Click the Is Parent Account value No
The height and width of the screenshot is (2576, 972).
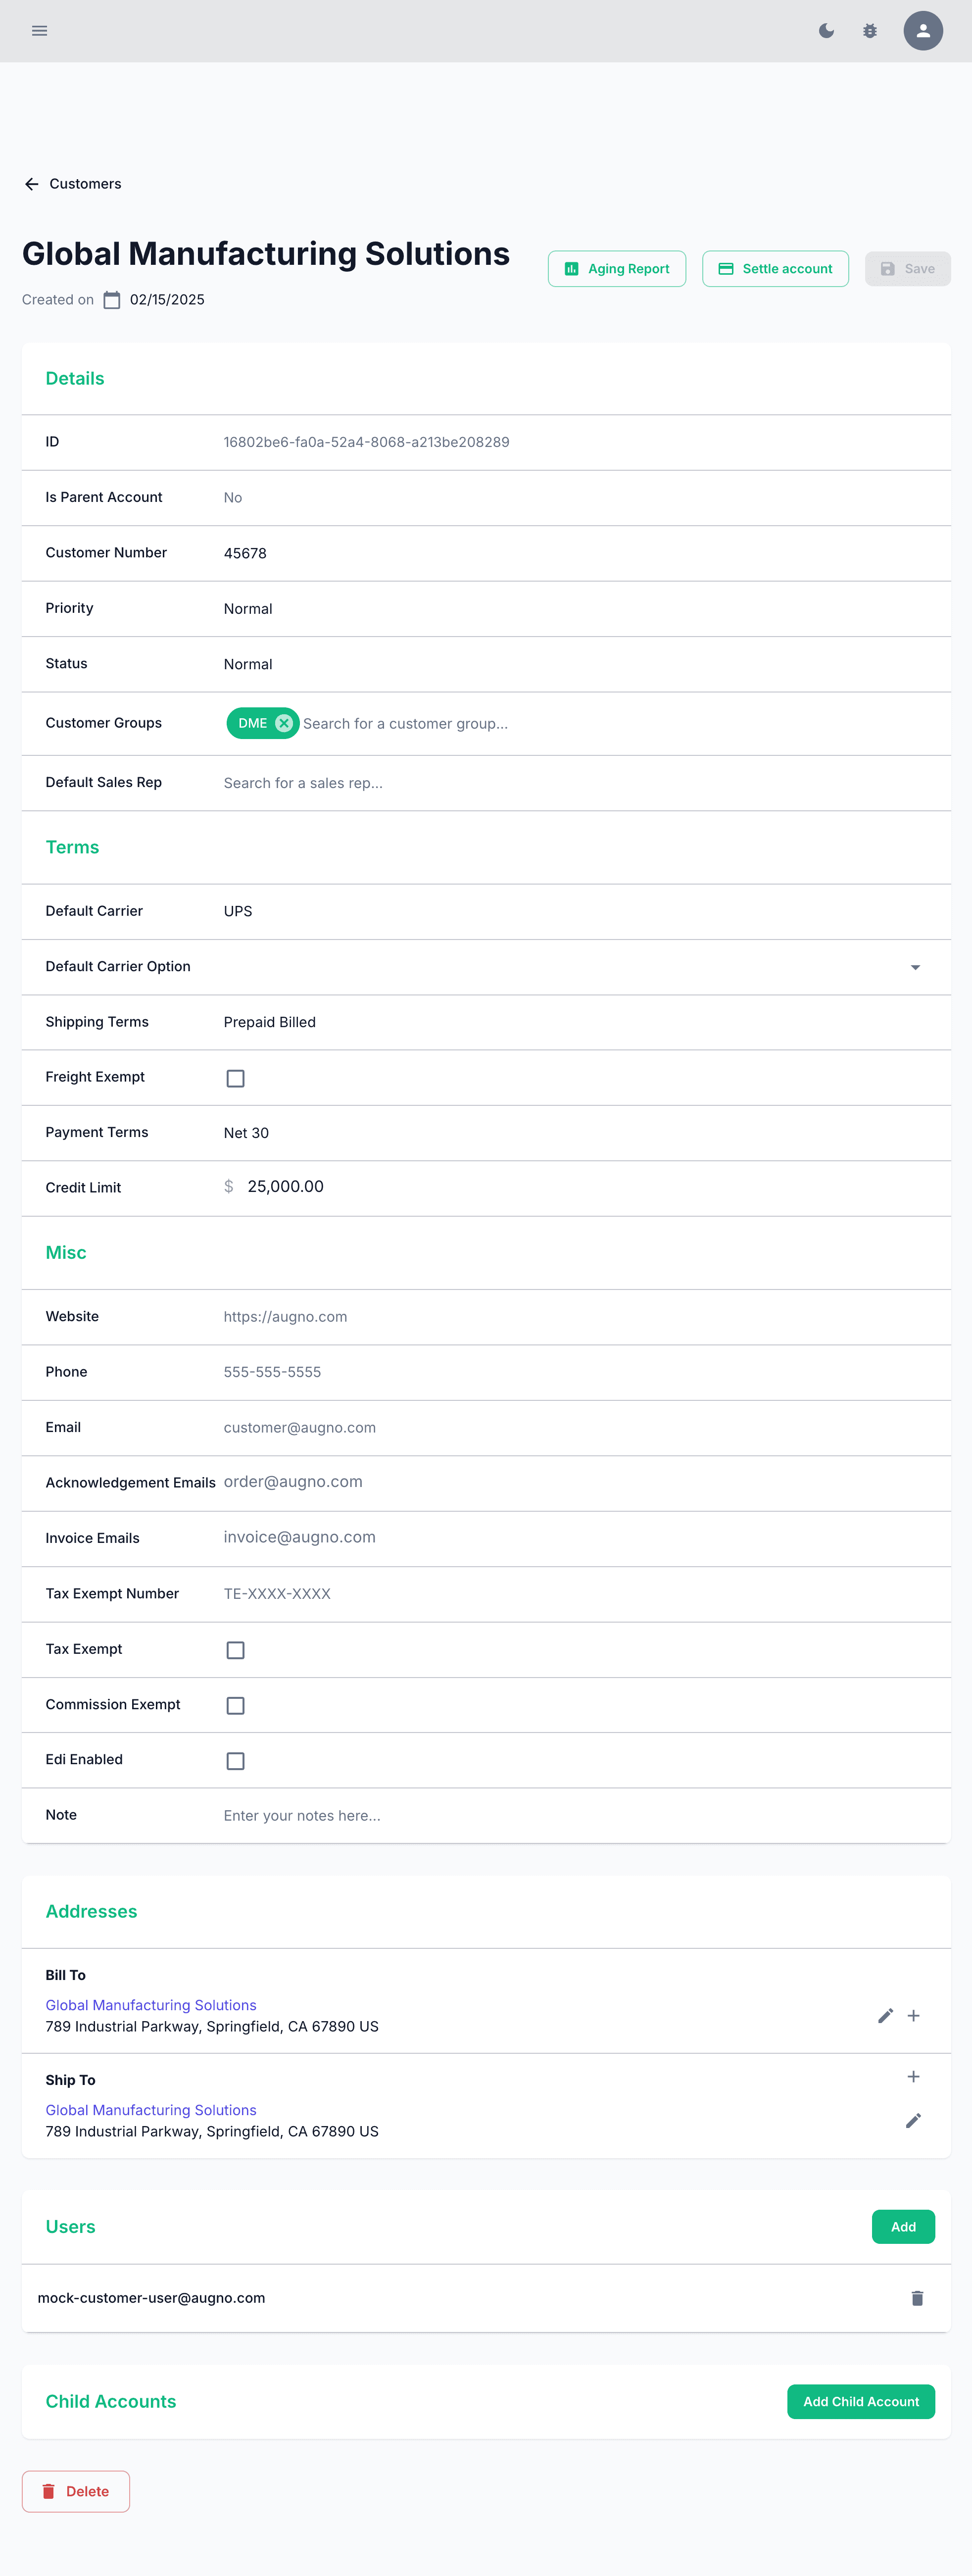[x=233, y=498]
